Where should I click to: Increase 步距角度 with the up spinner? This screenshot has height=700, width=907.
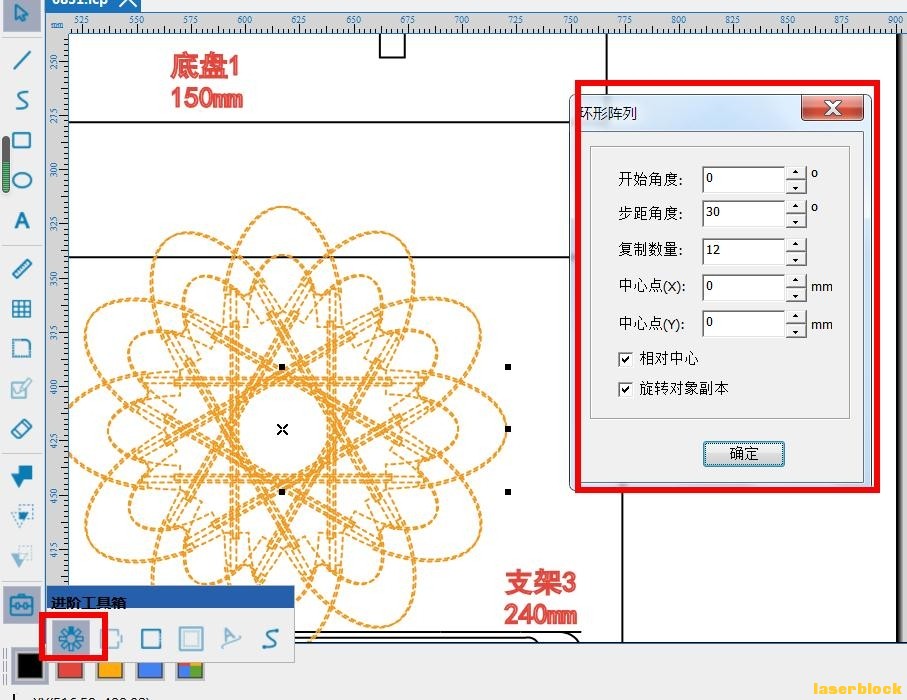point(796,207)
